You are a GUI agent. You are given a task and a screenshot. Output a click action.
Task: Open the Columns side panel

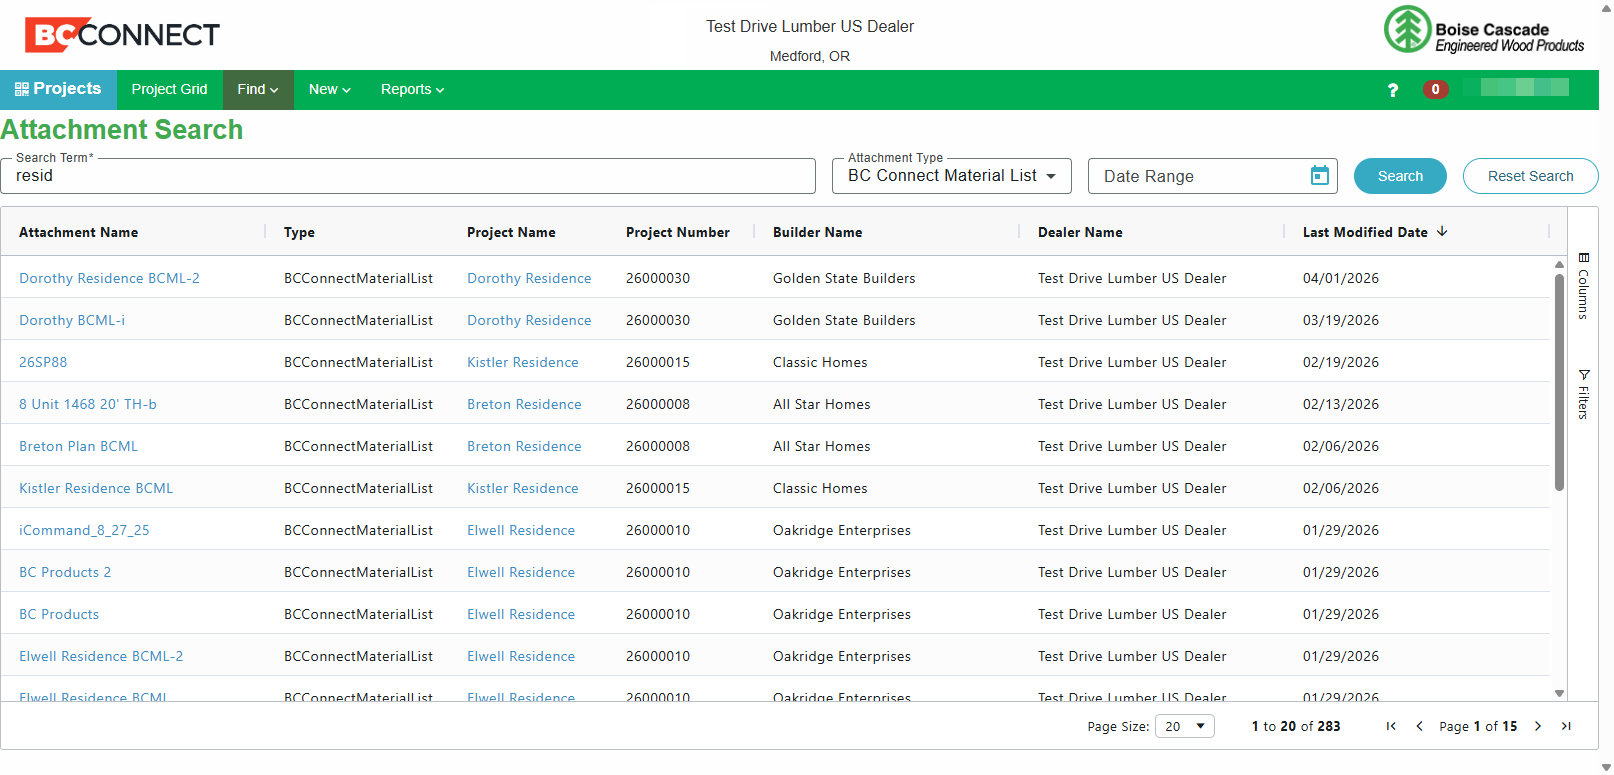tap(1583, 286)
